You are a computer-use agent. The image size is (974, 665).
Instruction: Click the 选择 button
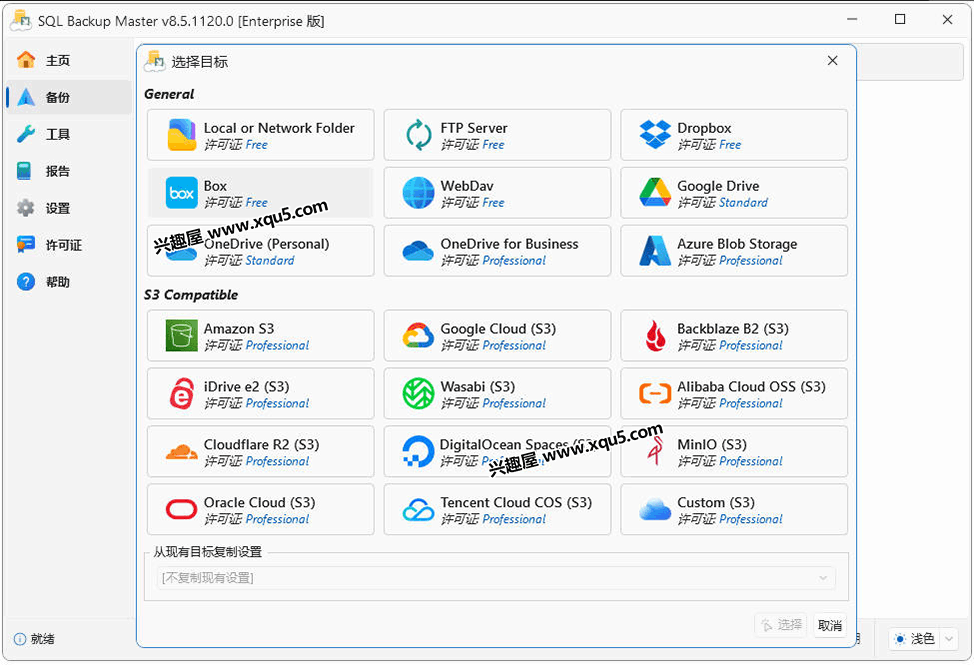[x=780, y=625]
